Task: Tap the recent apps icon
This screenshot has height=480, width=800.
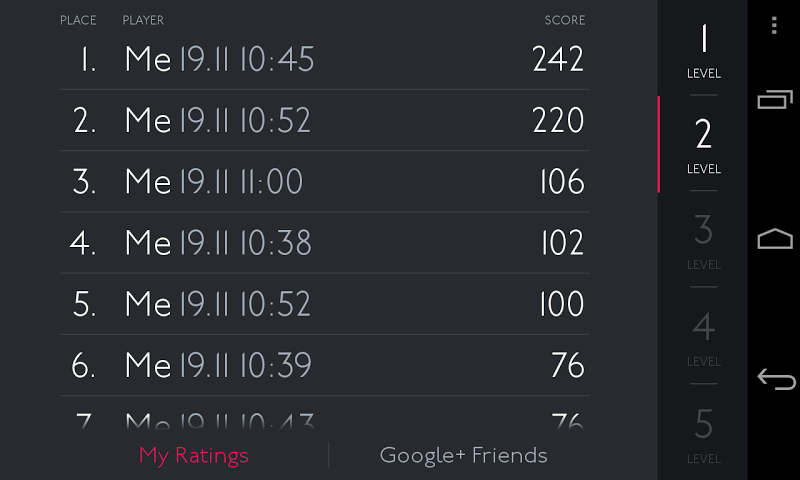Action: tap(774, 99)
